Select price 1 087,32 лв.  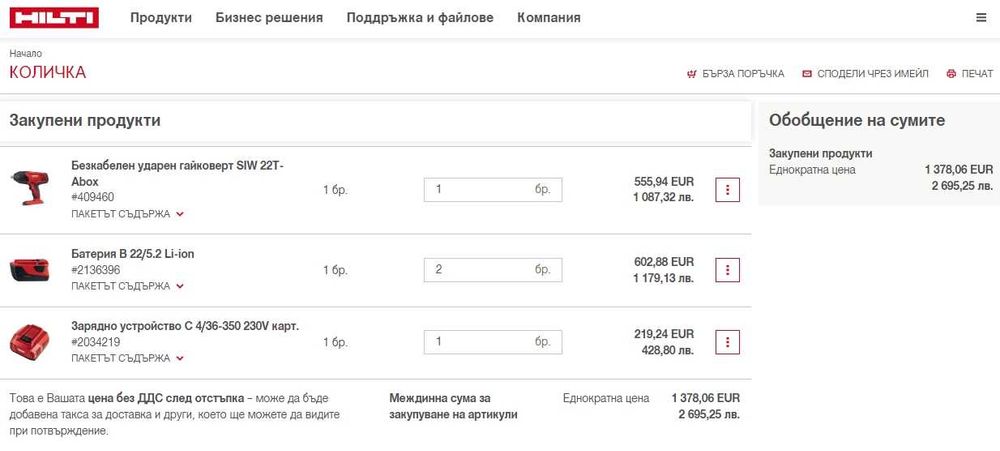[663, 198]
